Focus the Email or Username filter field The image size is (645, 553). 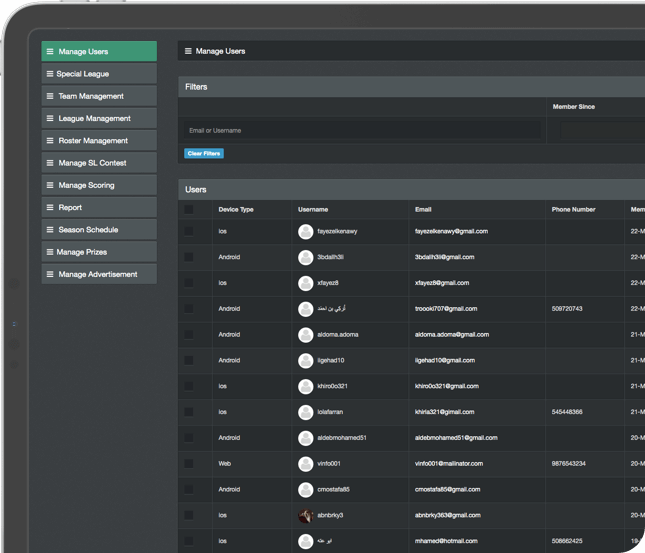pos(362,130)
